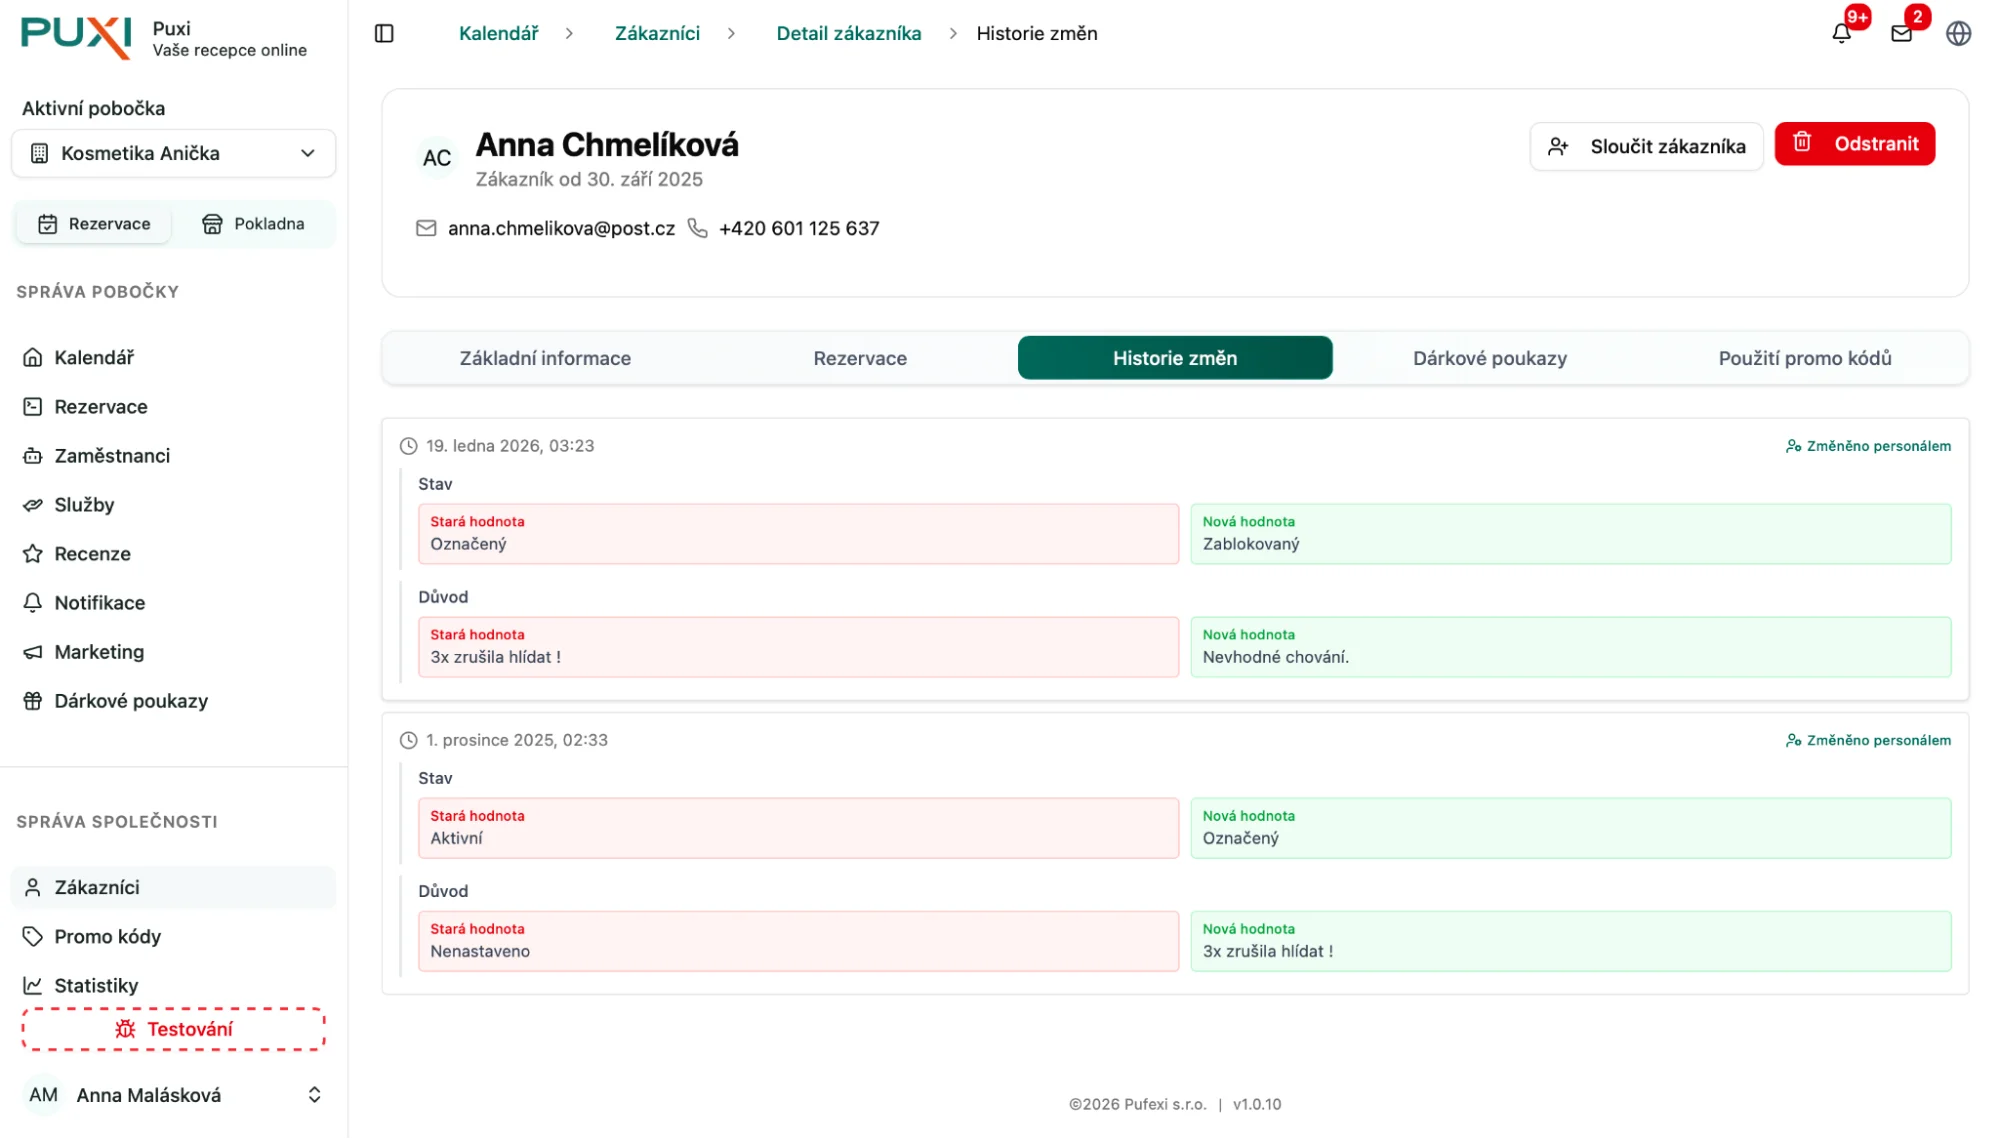Toggle the sidebar collapse icon
Viewport: 1999px width, 1139px height.
click(384, 34)
